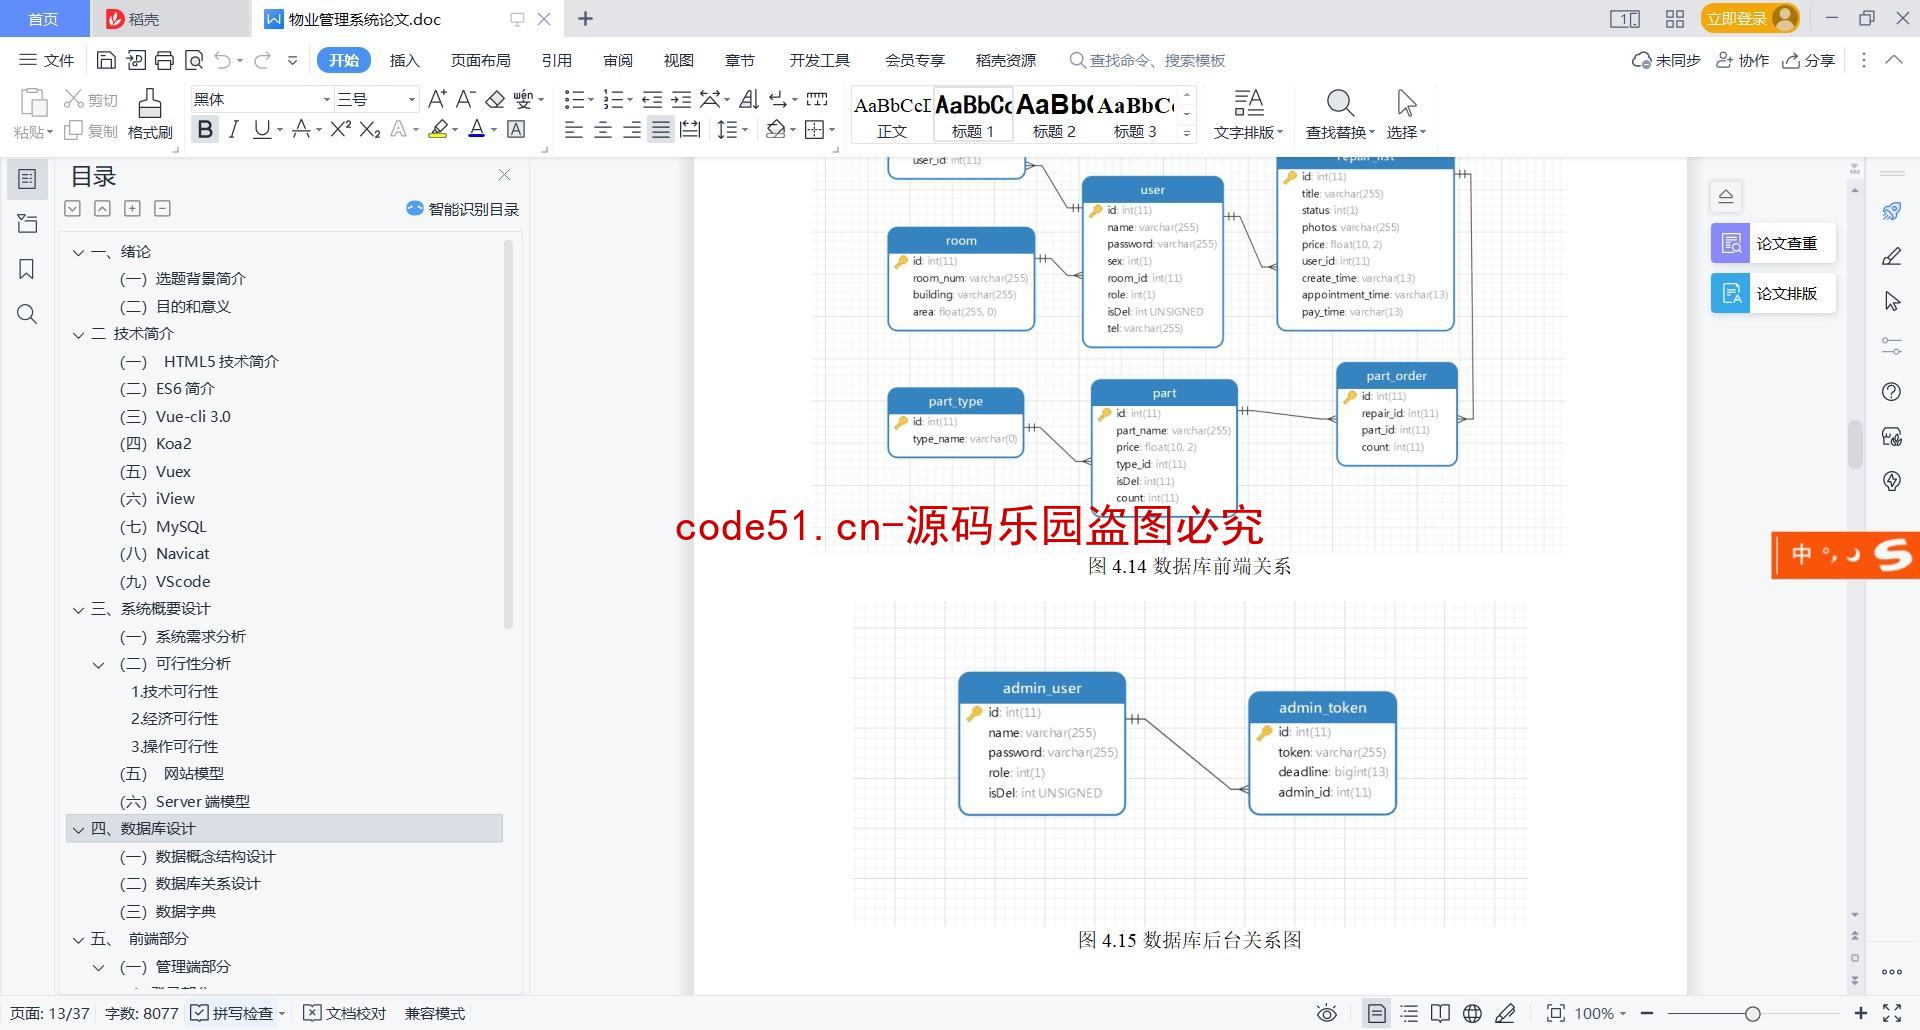Viewport: 1920px width, 1030px height.
Task: Open the 引用 ribbon tab
Action: 557,60
